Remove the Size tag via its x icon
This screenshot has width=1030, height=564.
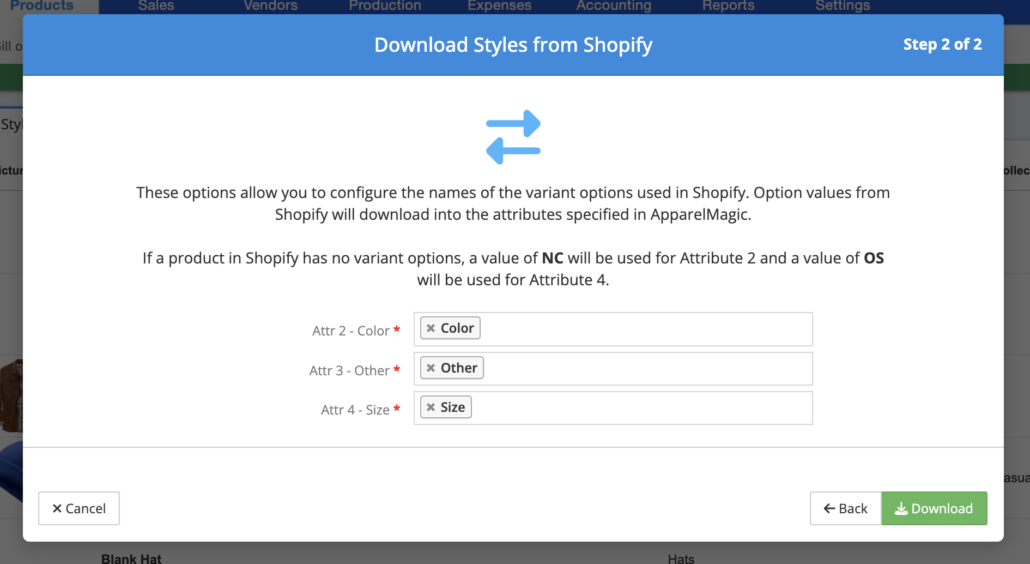pyautogui.click(x=431, y=407)
